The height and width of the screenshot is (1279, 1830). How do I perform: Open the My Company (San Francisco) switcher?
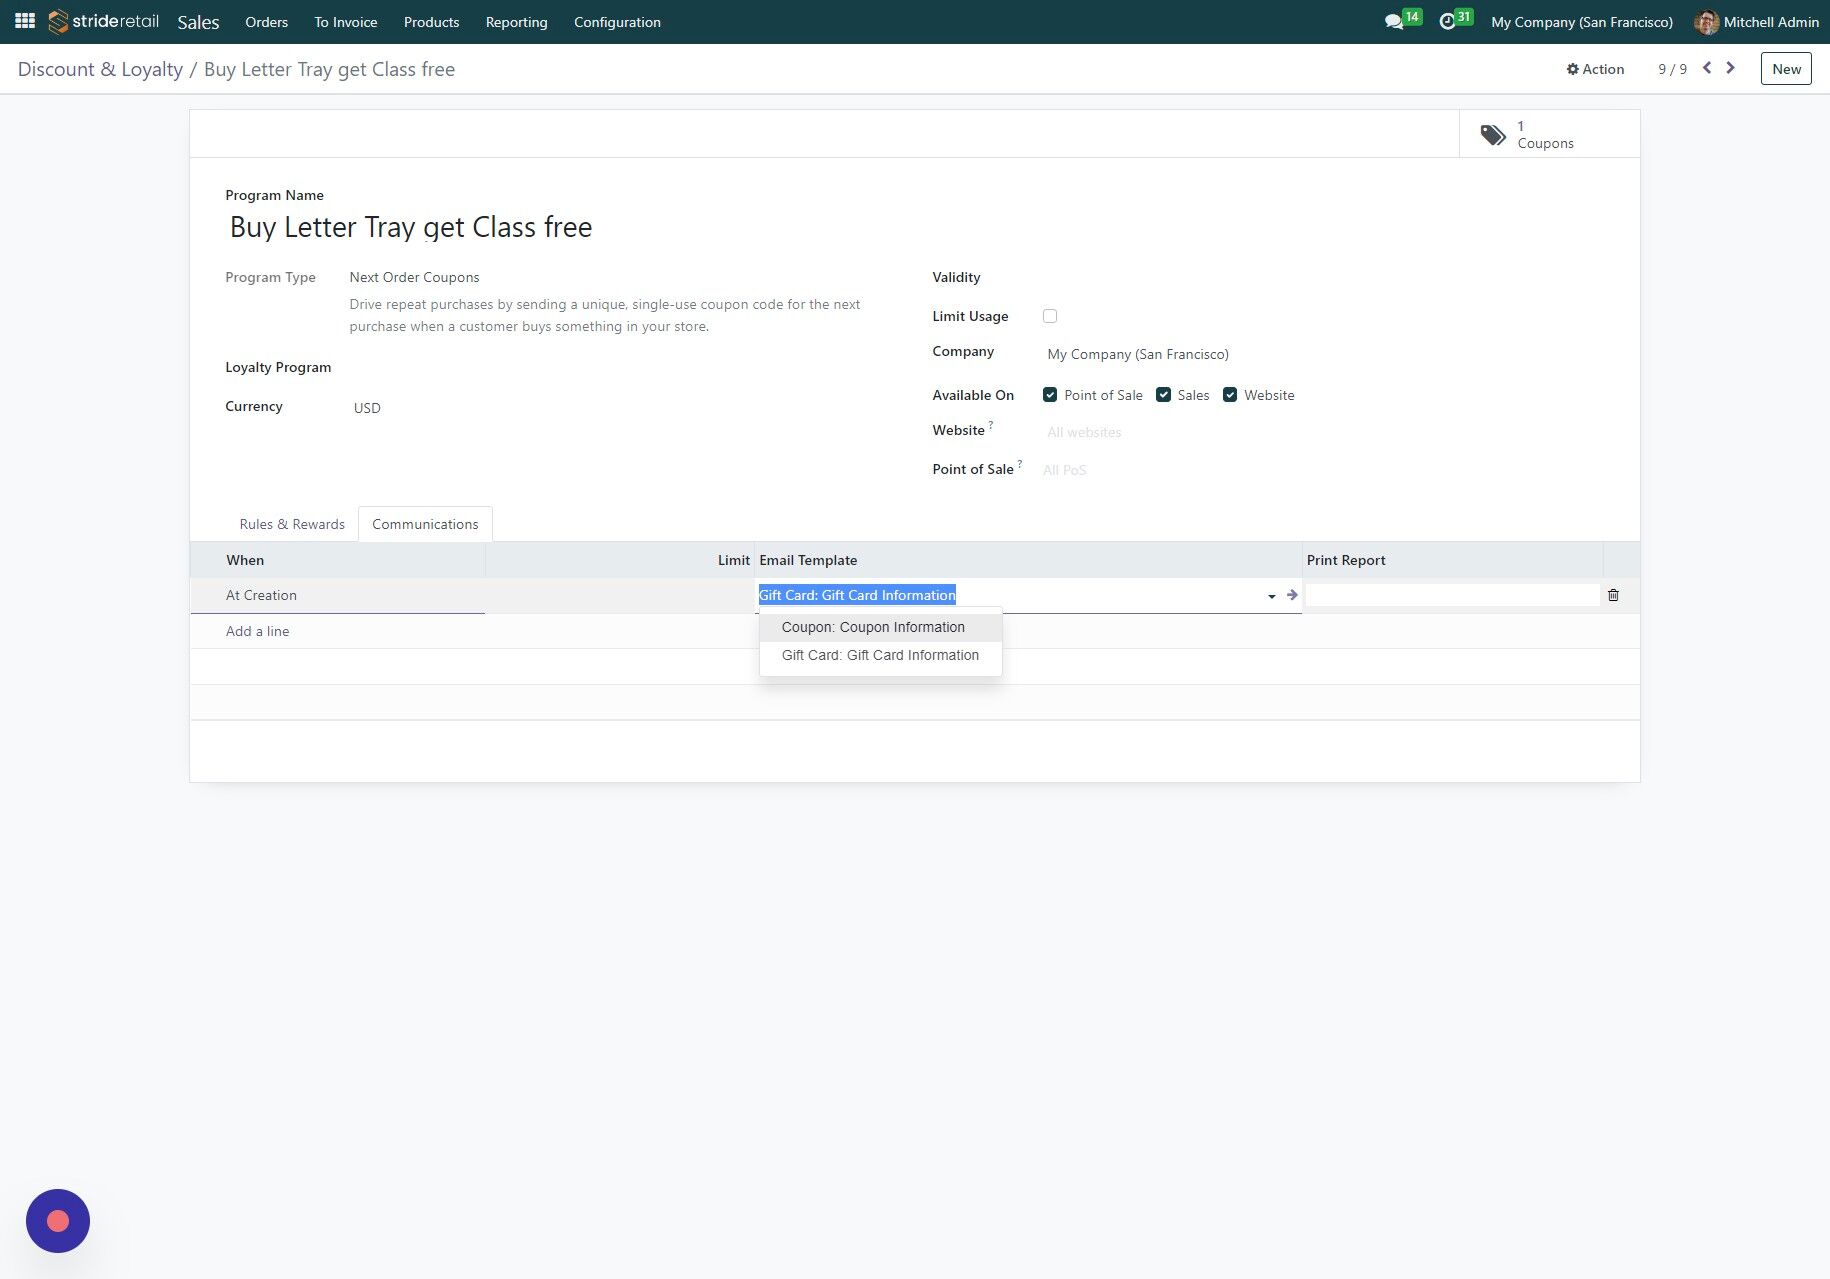[1581, 22]
